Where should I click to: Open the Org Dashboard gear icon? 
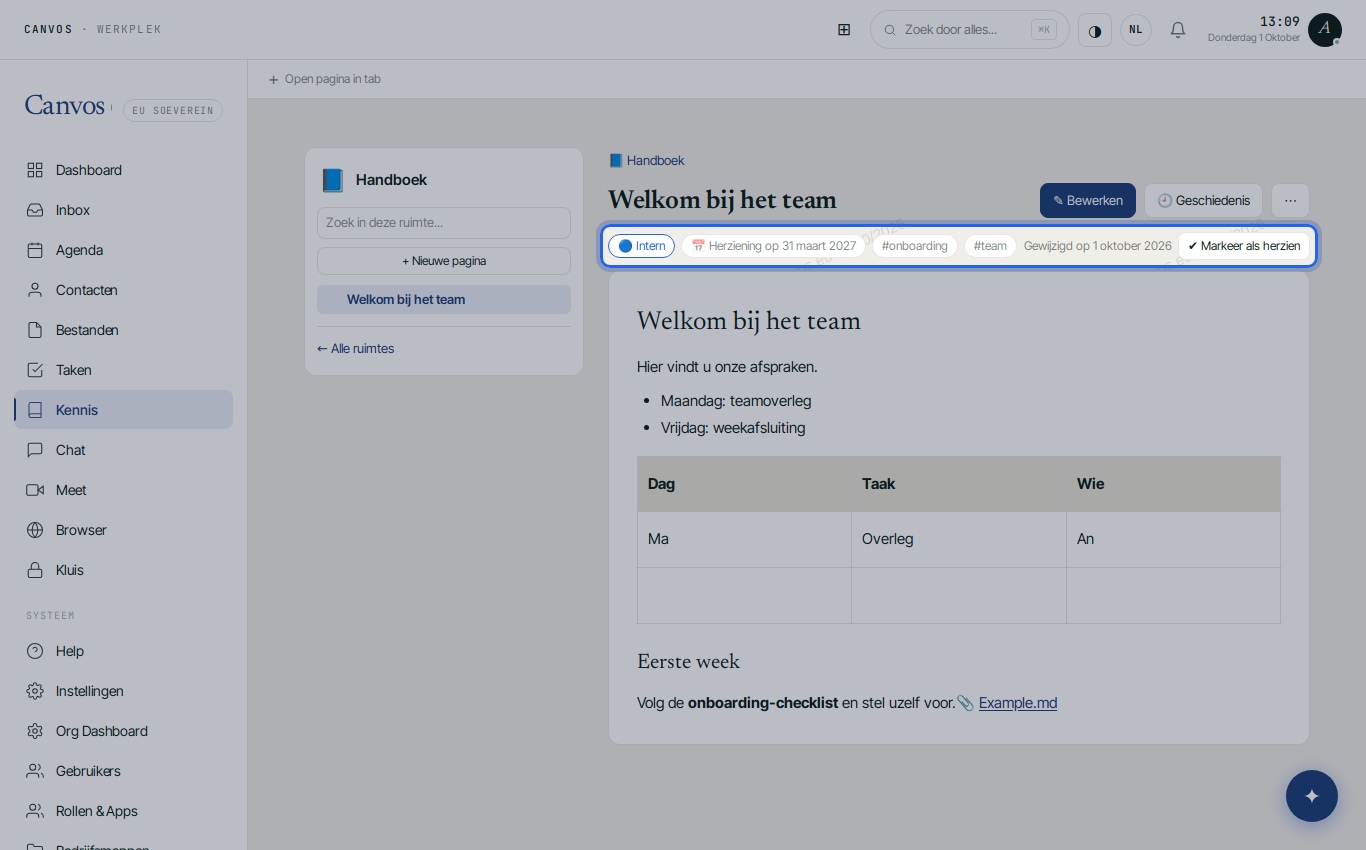[35, 731]
